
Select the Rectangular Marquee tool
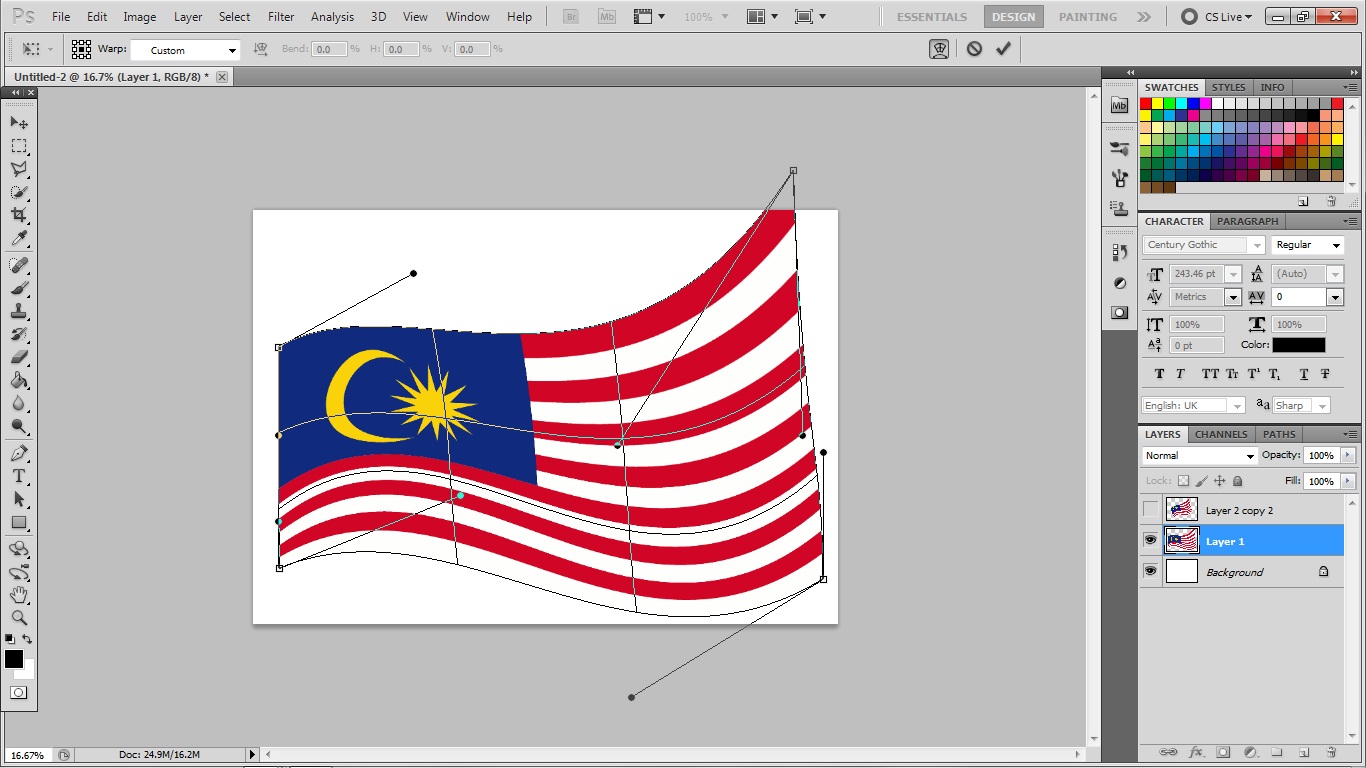pos(19,146)
